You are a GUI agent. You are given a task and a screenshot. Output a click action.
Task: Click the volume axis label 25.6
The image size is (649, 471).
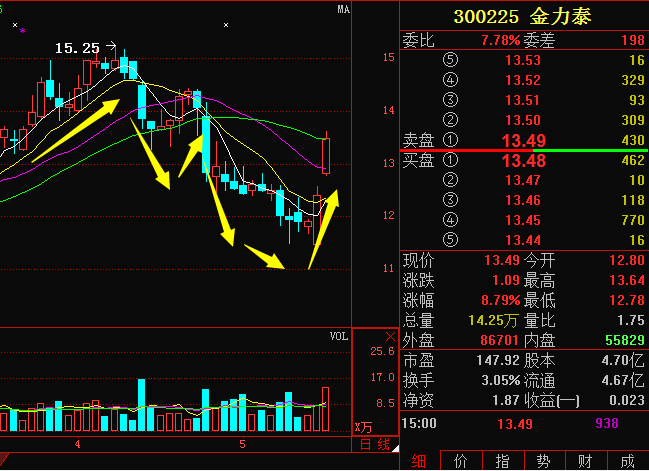coord(382,351)
